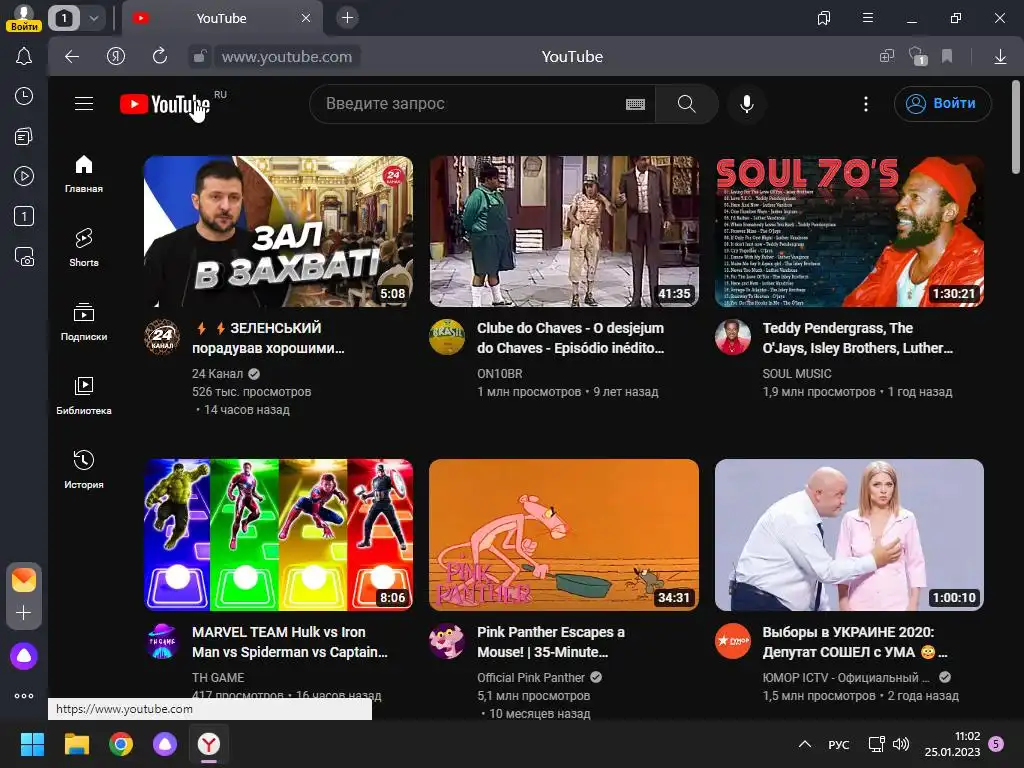The width and height of the screenshot is (1024, 768).
Task: Click the site padlock icon
Action: pos(199,57)
